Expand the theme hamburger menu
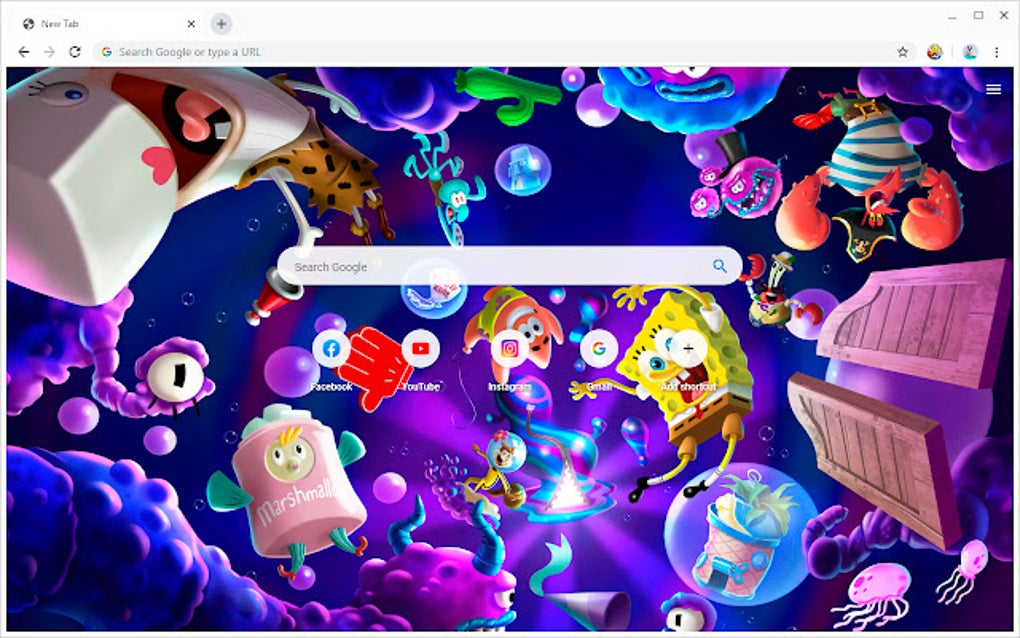This screenshot has height=638, width=1020. click(x=993, y=88)
